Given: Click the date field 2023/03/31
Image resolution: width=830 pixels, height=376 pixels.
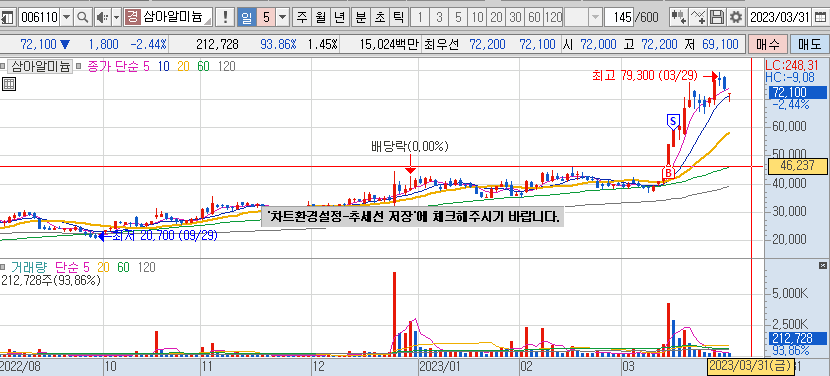Looking at the screenshot, I should (779, 17).
